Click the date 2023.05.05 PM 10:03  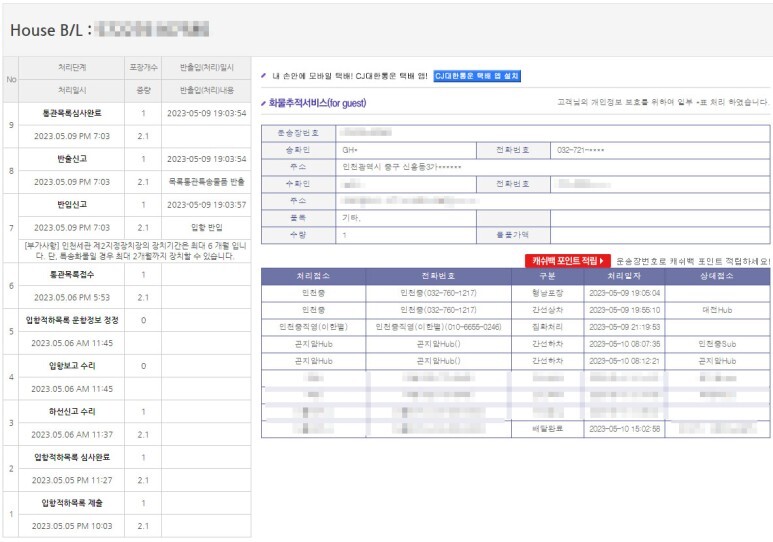(x=72, y=526)
